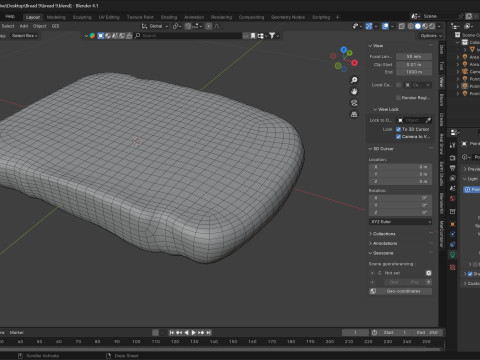Select solid viewport shading mode

tap(418, 26)
